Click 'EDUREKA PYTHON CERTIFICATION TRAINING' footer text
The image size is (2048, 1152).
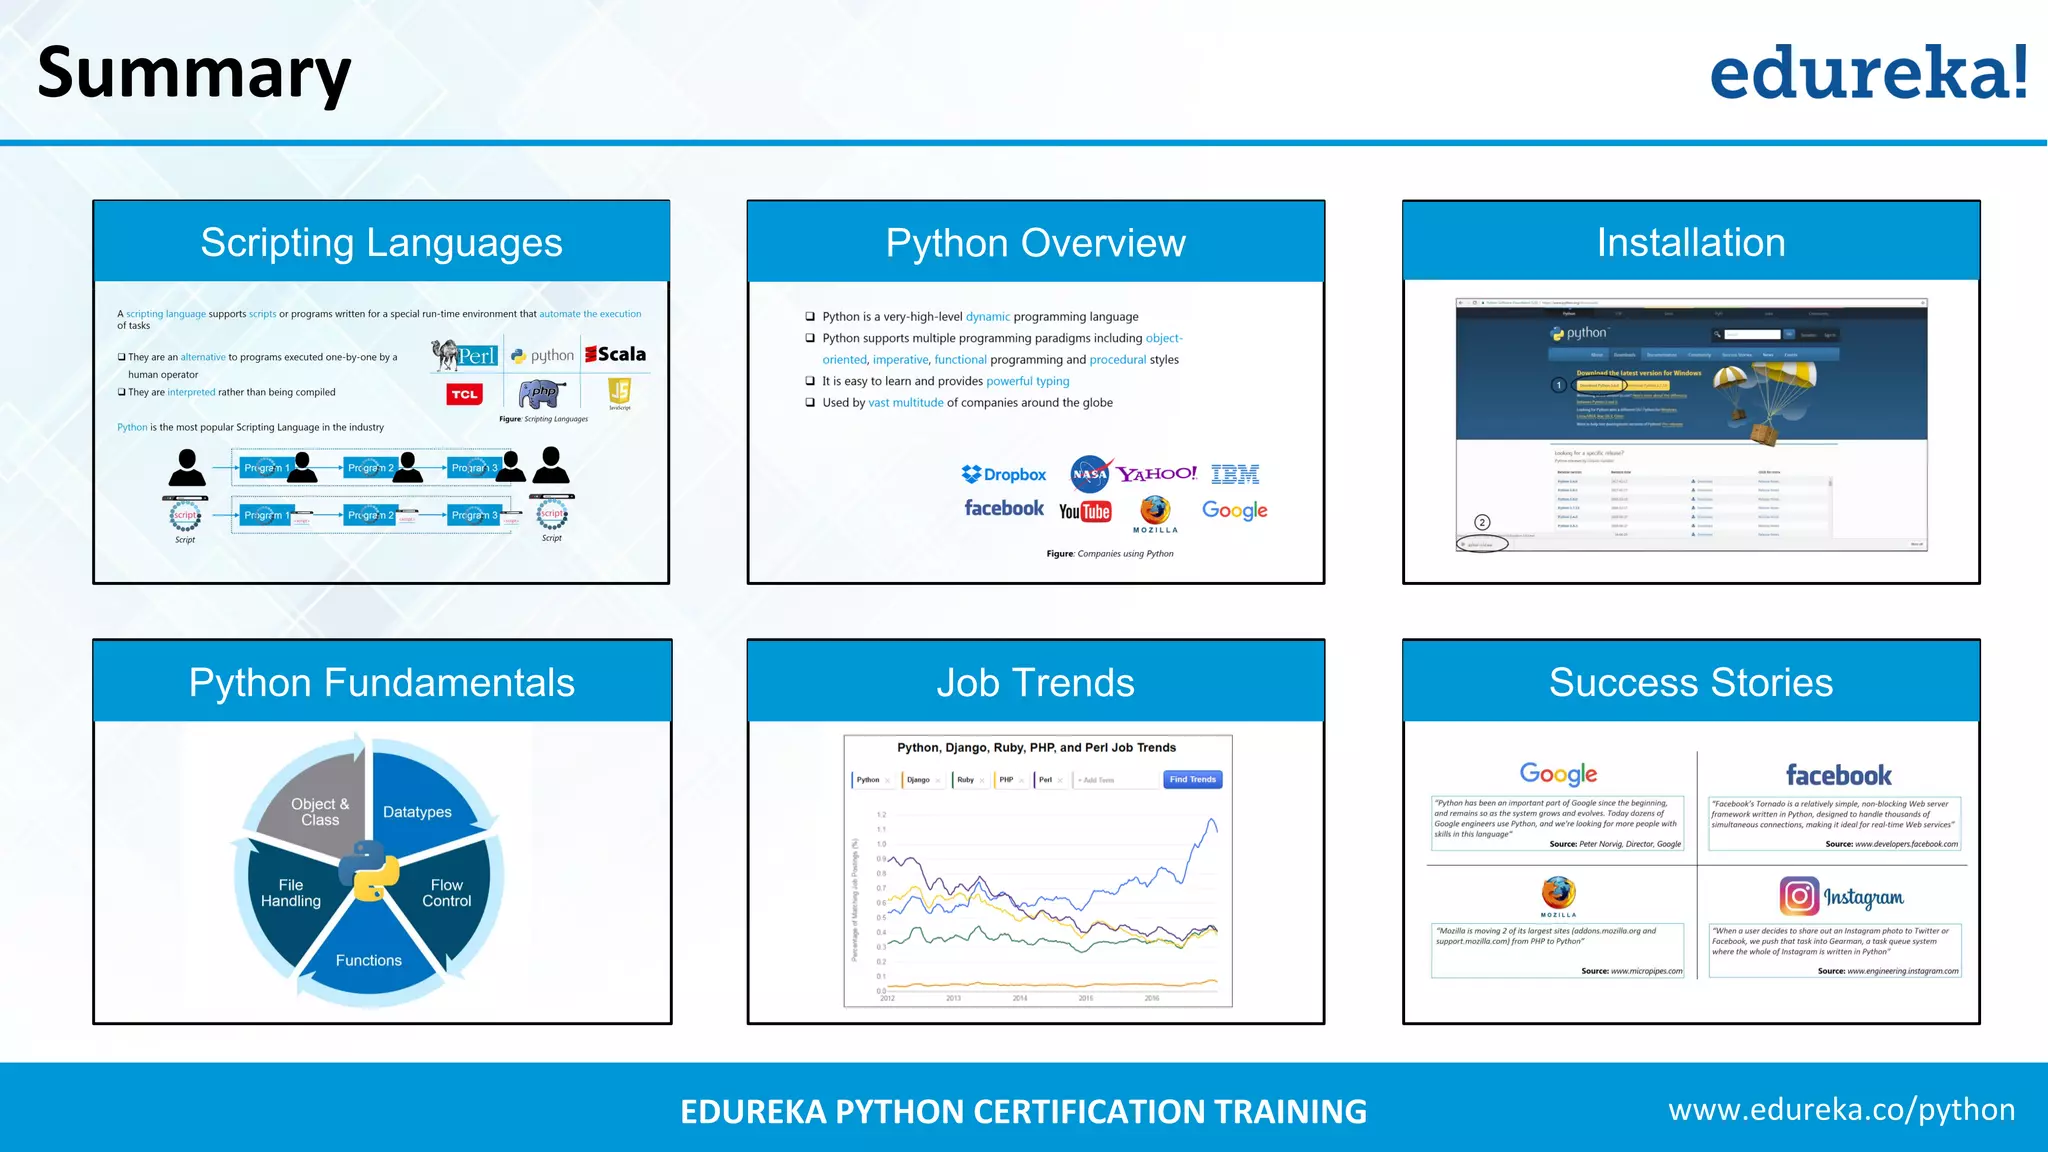(1024, 1111)
